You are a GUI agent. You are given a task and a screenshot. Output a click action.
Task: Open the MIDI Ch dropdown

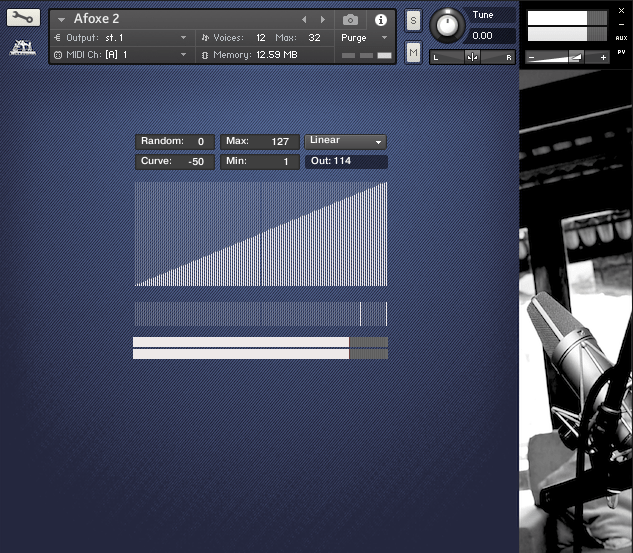(x=120, y=55)
